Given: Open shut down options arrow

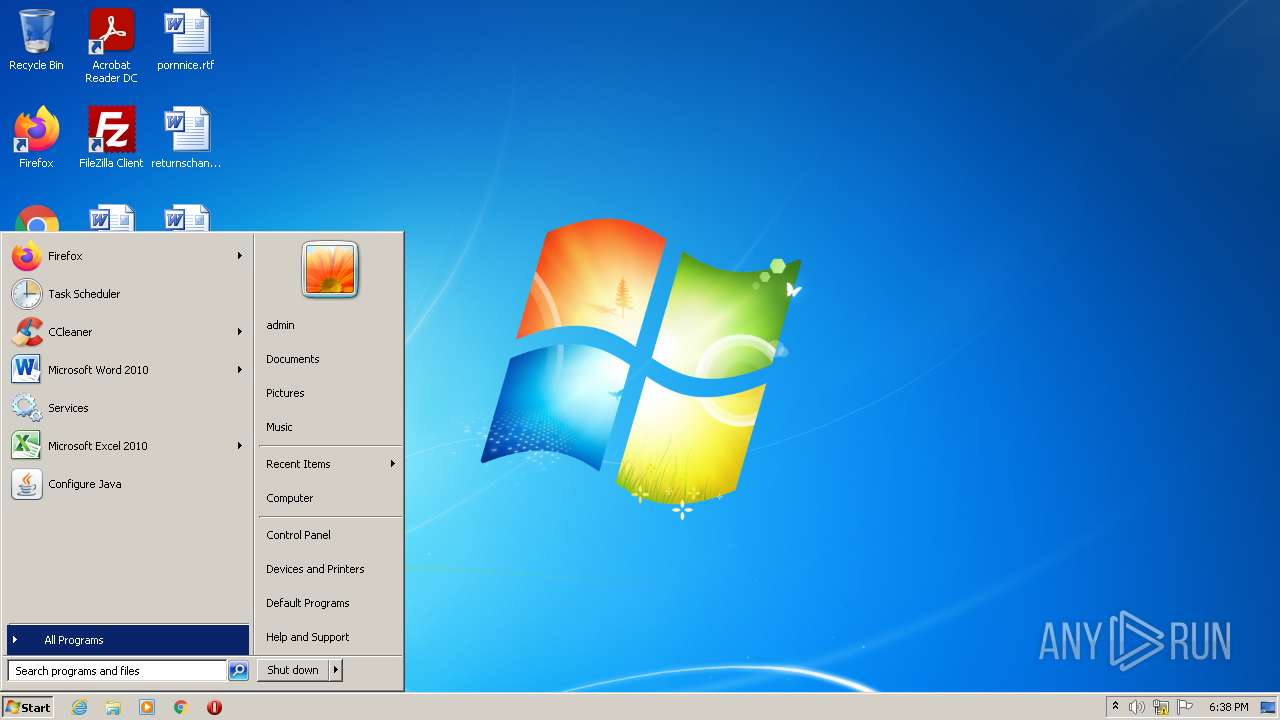Looking at the screenshot, I should click(x=336, y=670).
